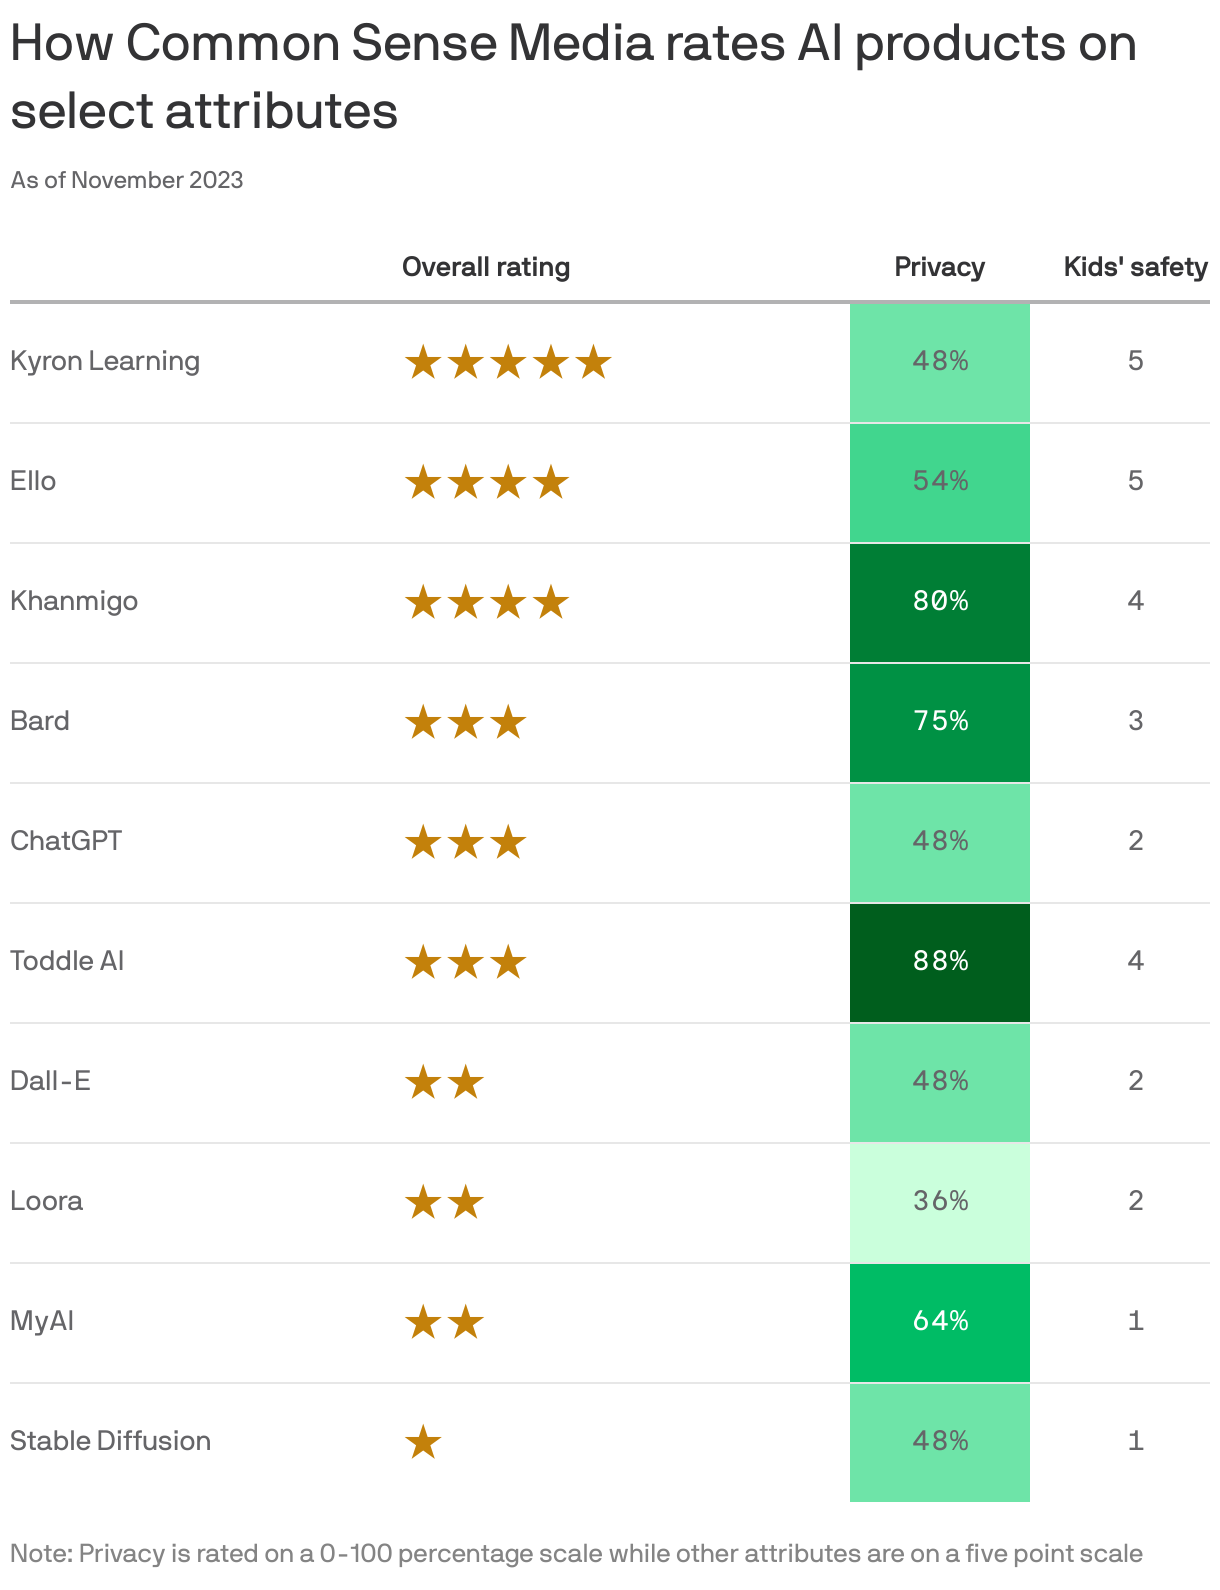Click the 64% privacy cell for MyAI
The image size is (1220, 1590).
pyautogui.click(x=940, y=1323)
